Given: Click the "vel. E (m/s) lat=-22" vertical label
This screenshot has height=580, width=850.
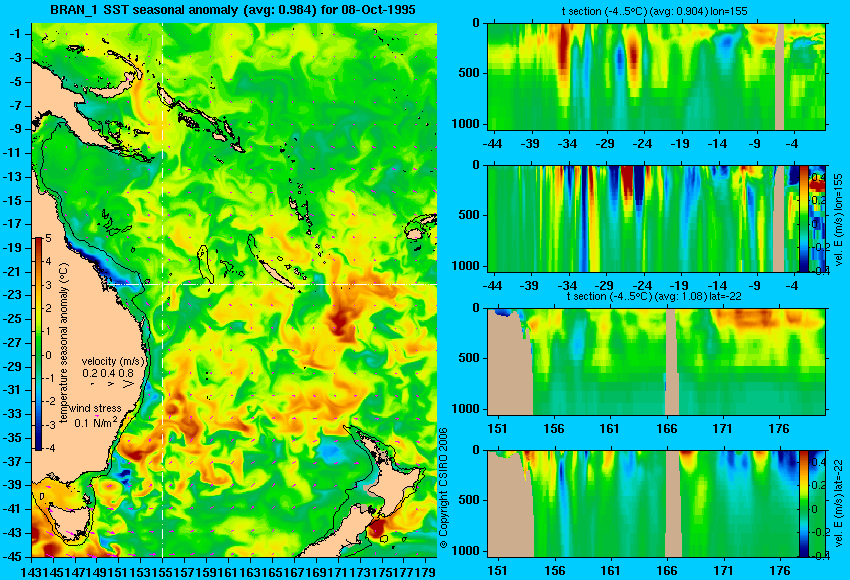Looking at the screenshot, I should tap(839, 503).
